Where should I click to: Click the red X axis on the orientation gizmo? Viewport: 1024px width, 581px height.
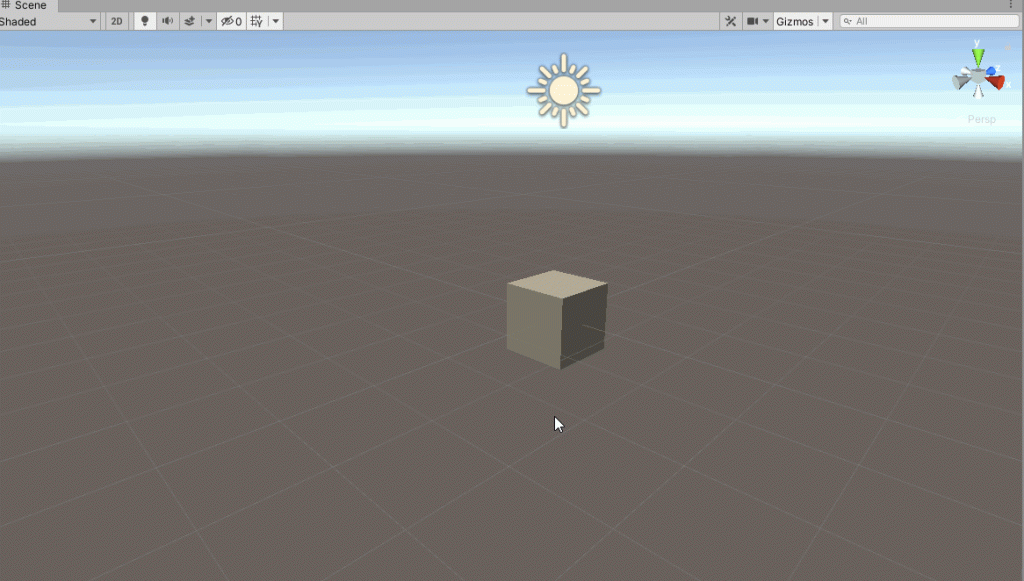(x=997, y=81)
